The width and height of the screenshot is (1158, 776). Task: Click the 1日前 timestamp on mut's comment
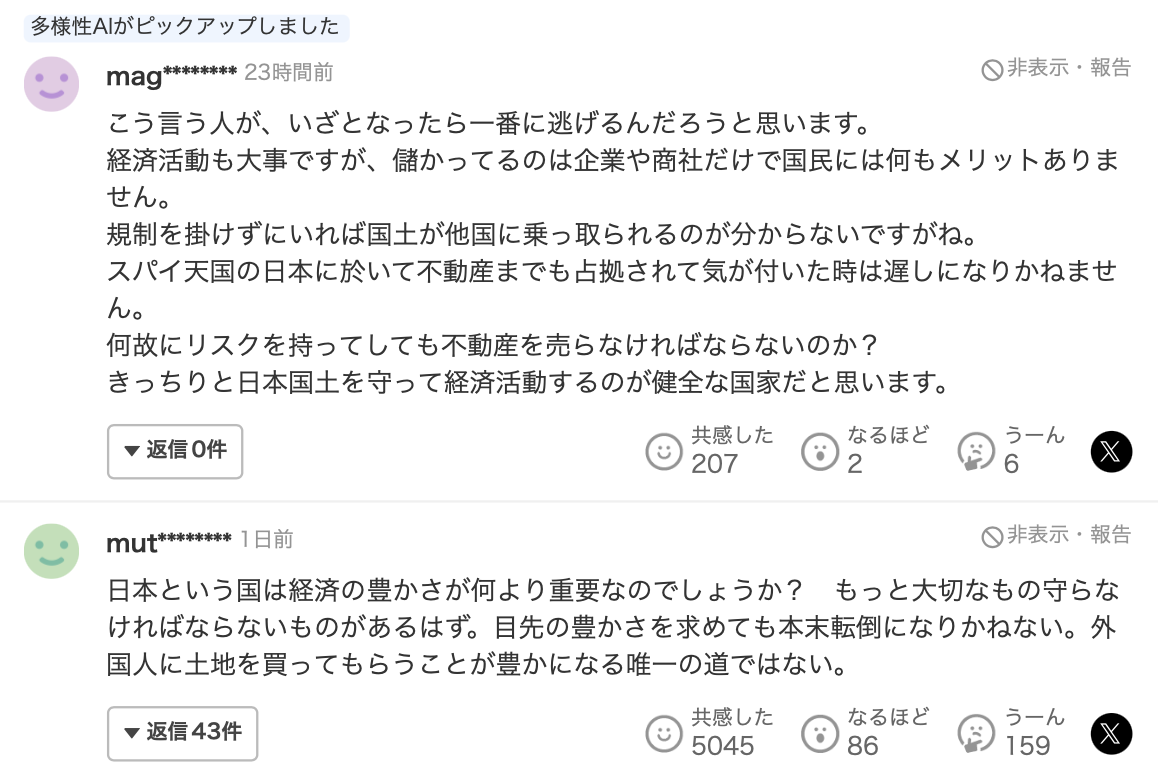pyautogui.click(x=267, y=540)
